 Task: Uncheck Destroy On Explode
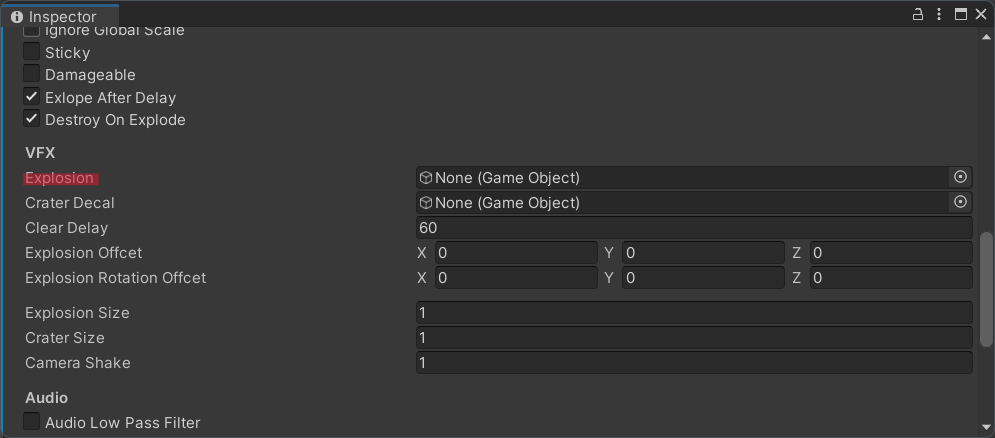pos(32,119)
